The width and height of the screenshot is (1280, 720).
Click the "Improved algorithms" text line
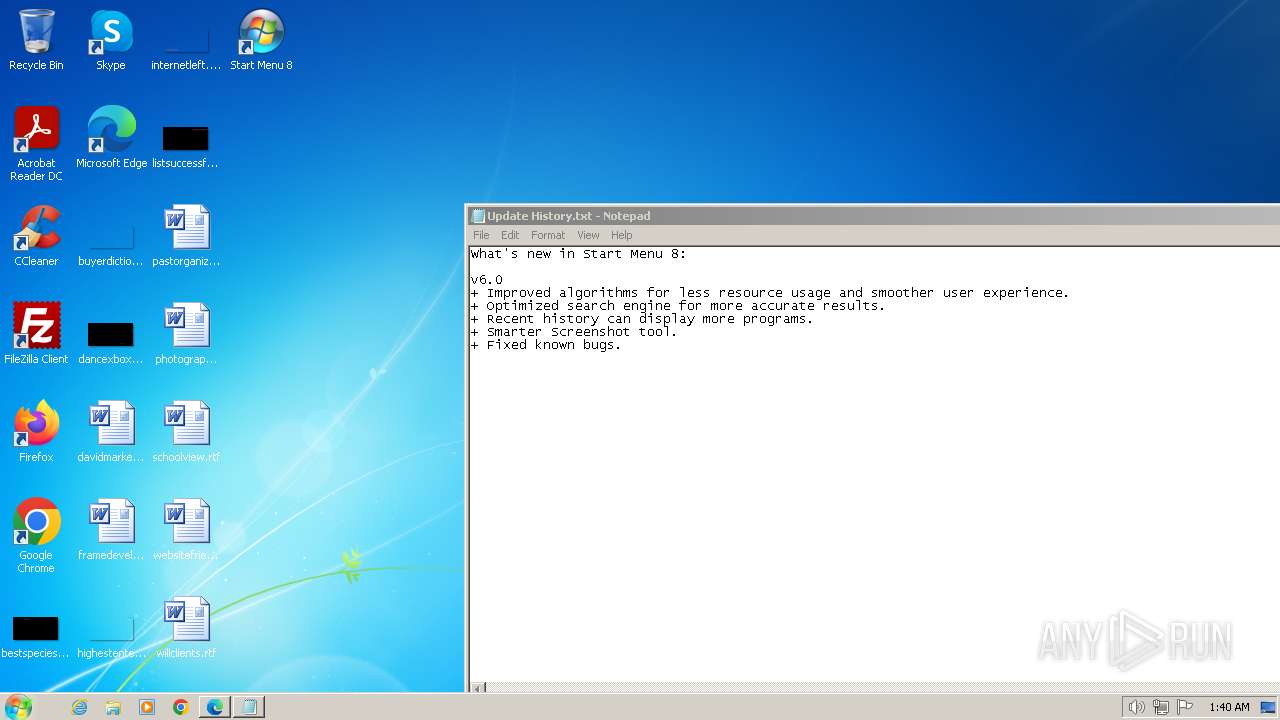(770, 293)
